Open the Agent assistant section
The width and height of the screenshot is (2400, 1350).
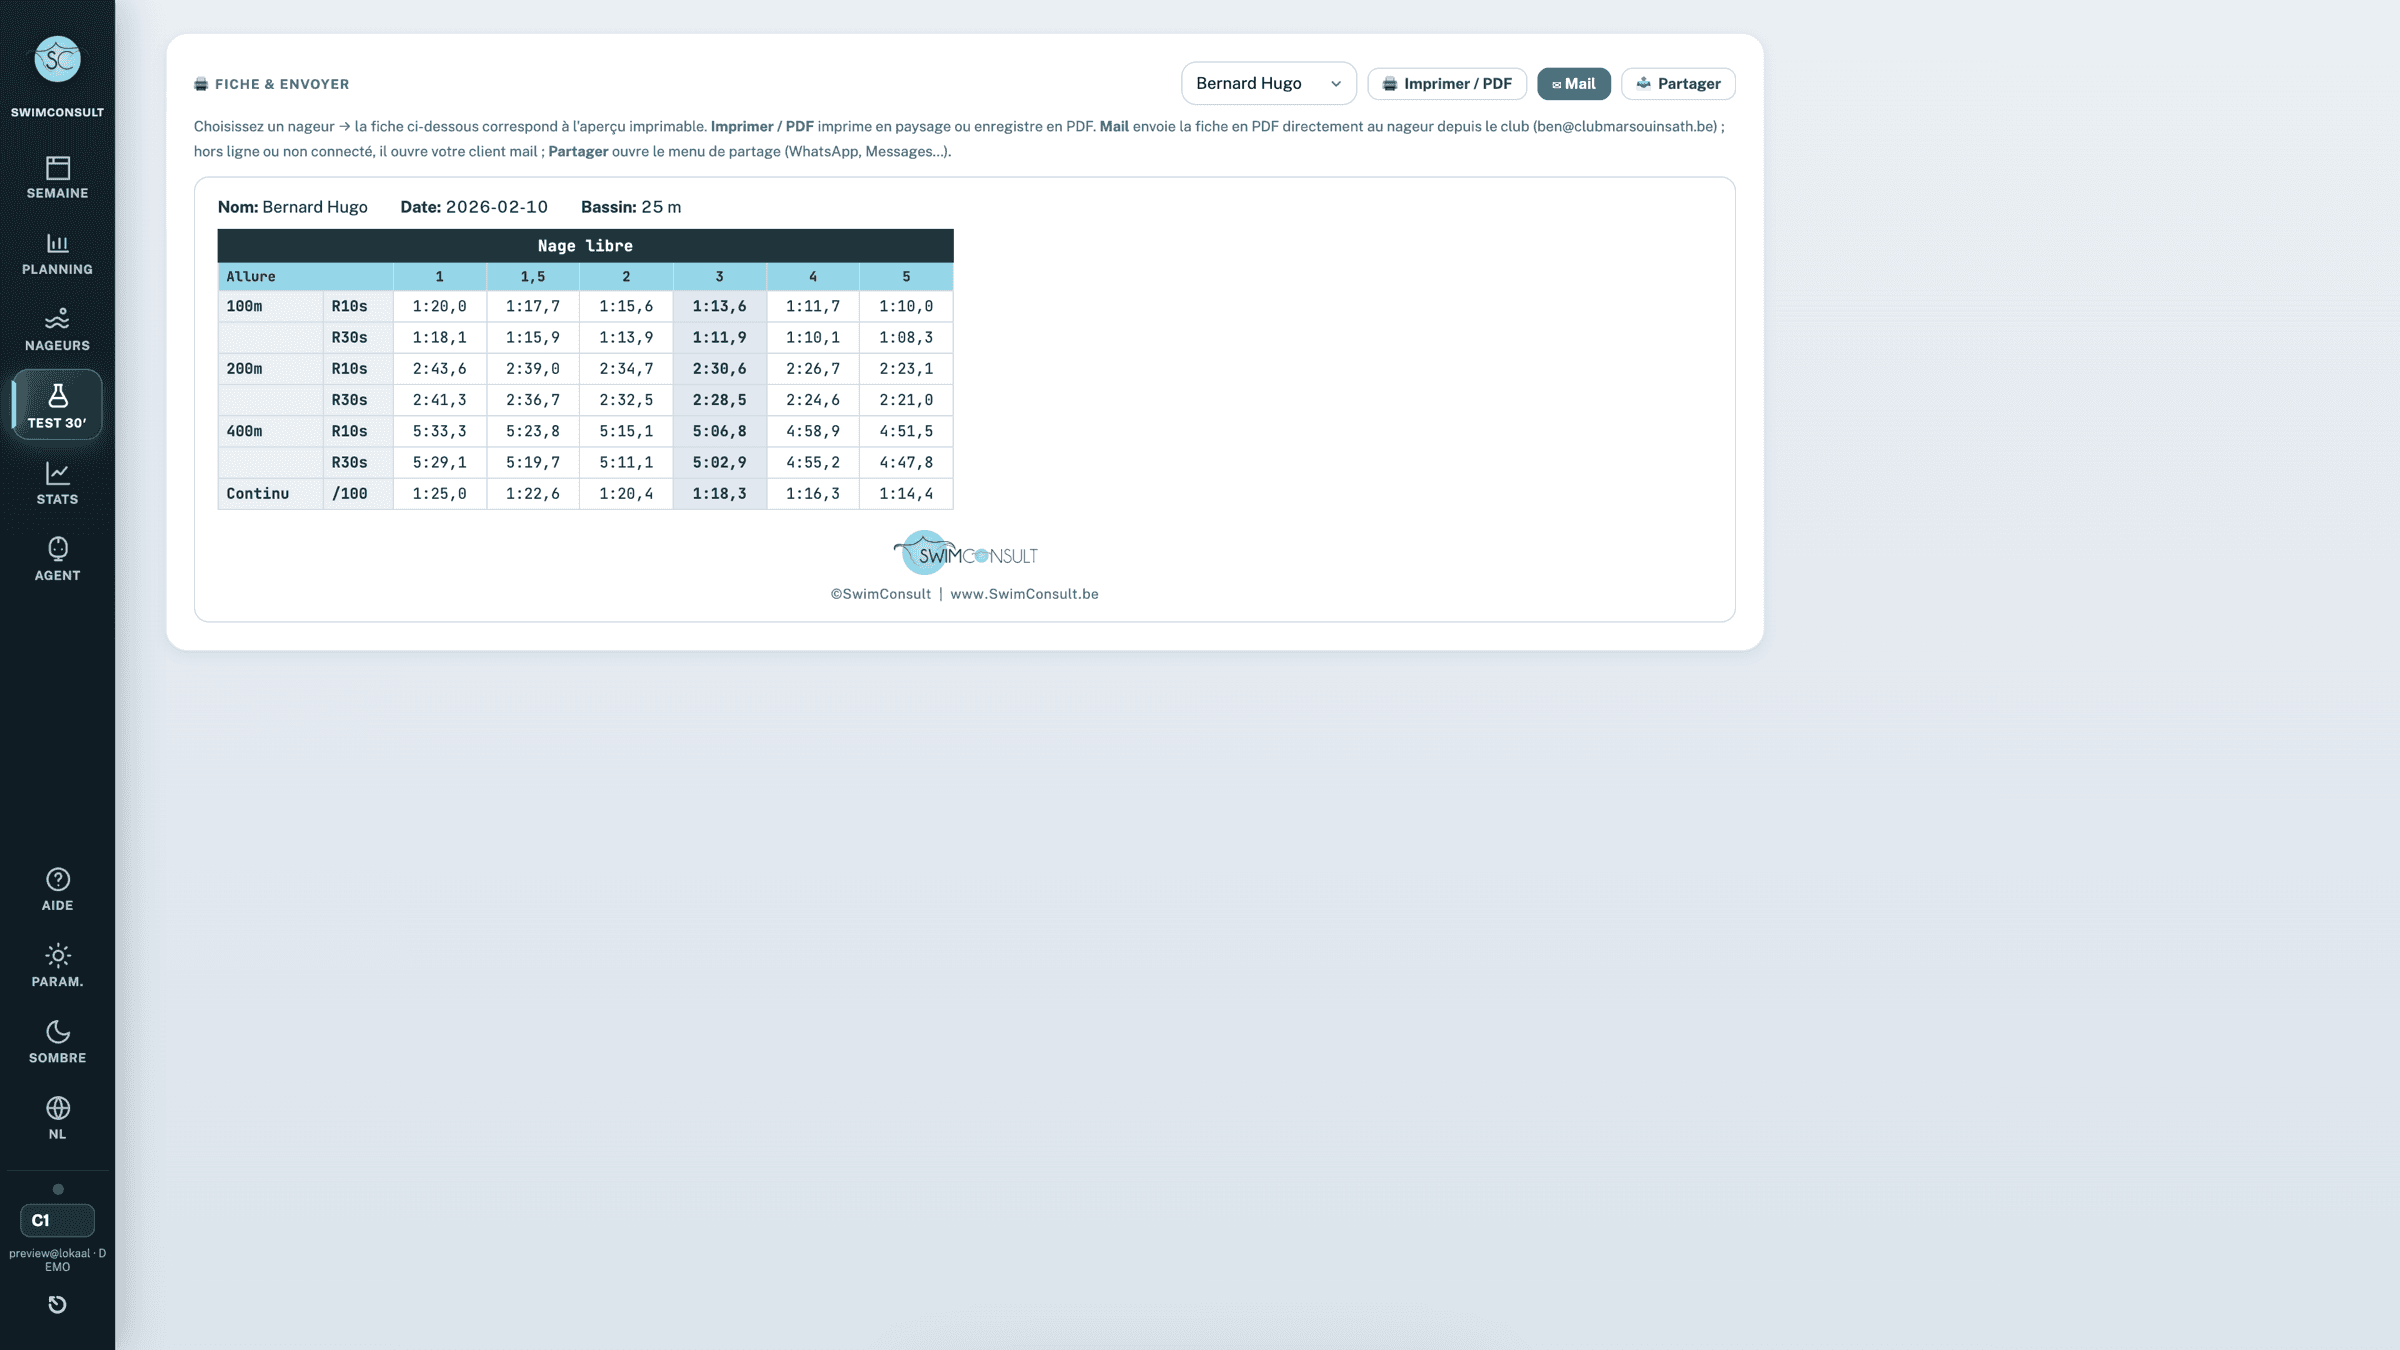57,560
